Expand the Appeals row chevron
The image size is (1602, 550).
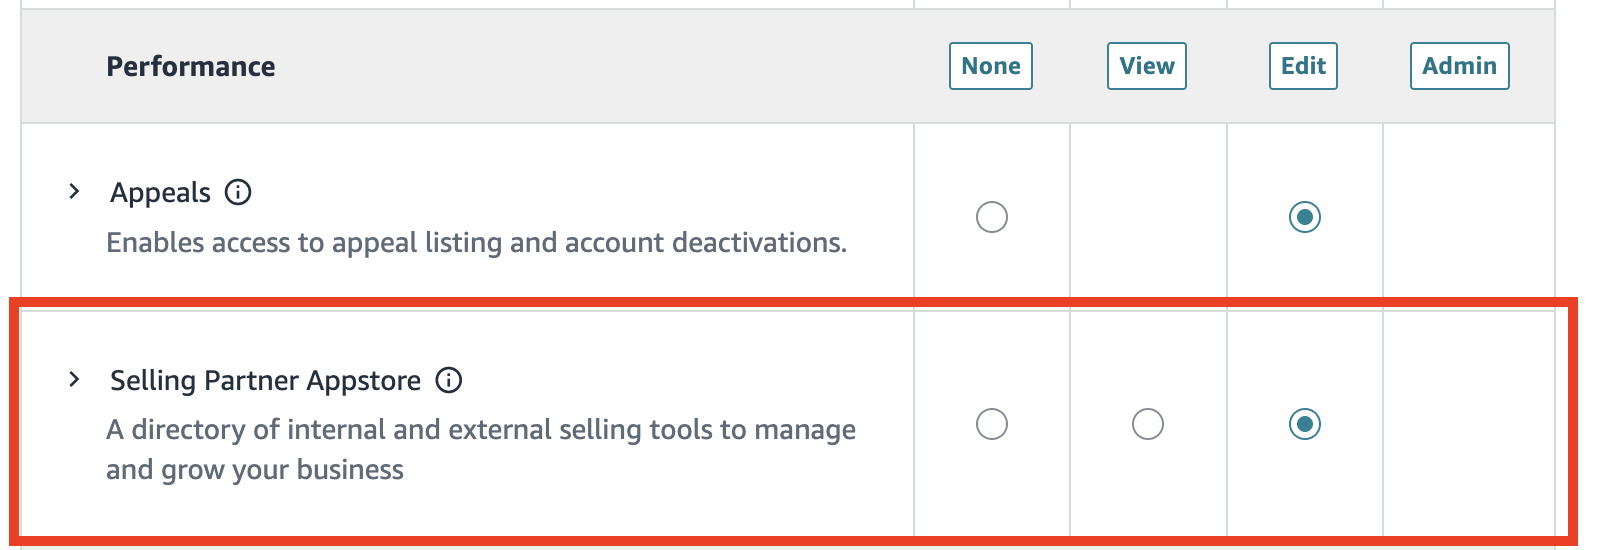74,192
